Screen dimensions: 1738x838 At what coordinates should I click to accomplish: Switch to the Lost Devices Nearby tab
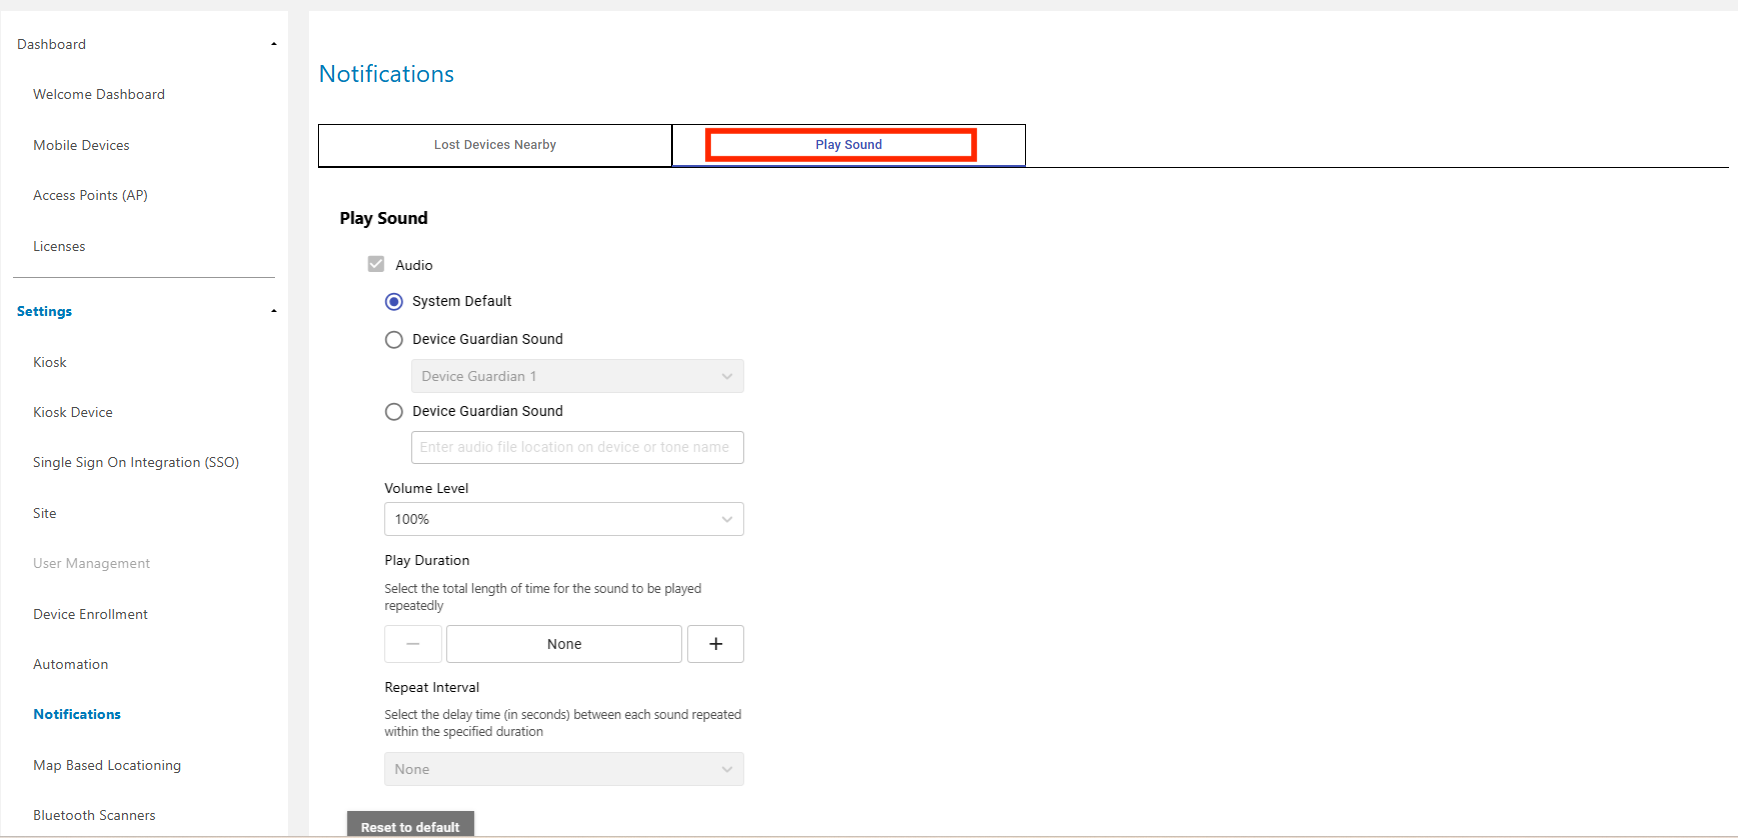pyautogui.click(x=495, y=145)
